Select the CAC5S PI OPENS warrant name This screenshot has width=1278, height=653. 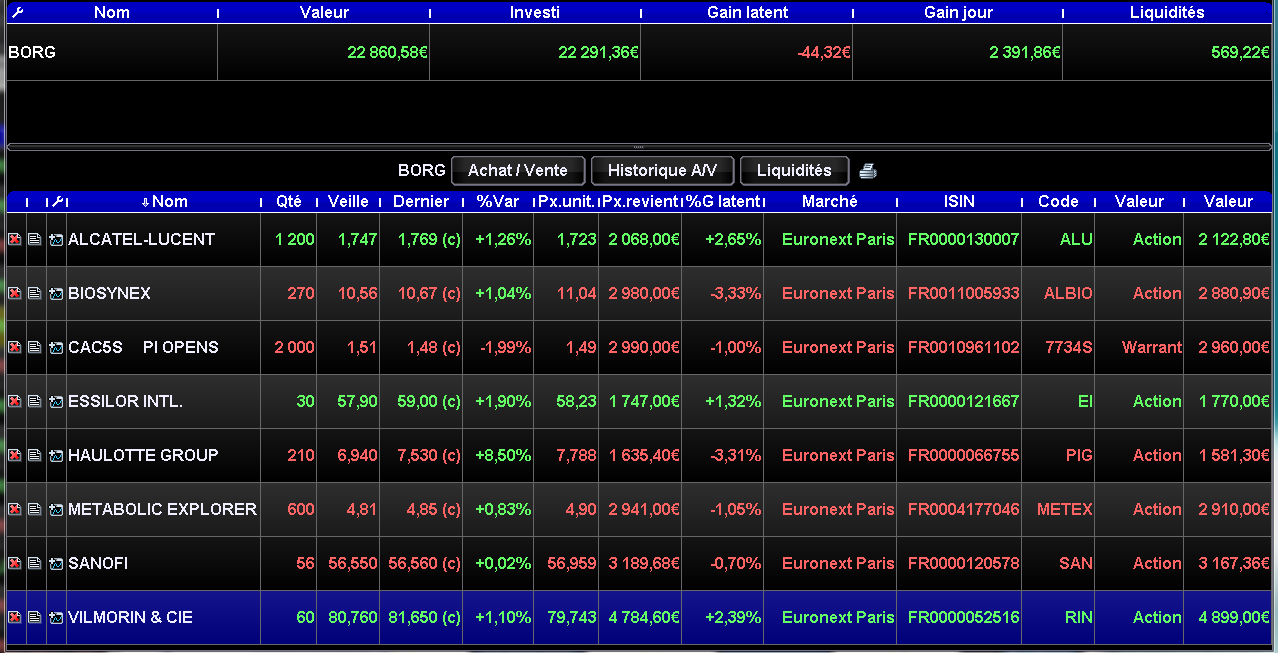pyautogui.click(x=143, y=348)
